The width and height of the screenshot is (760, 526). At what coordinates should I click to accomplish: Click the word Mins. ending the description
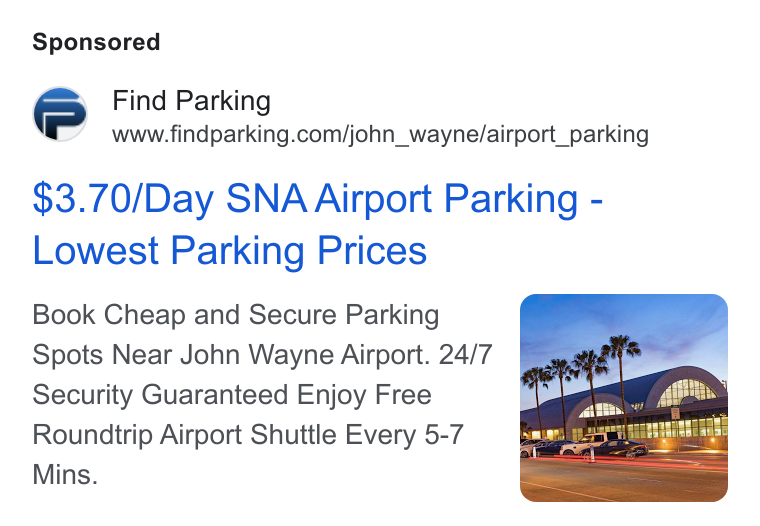pos(65,474)
